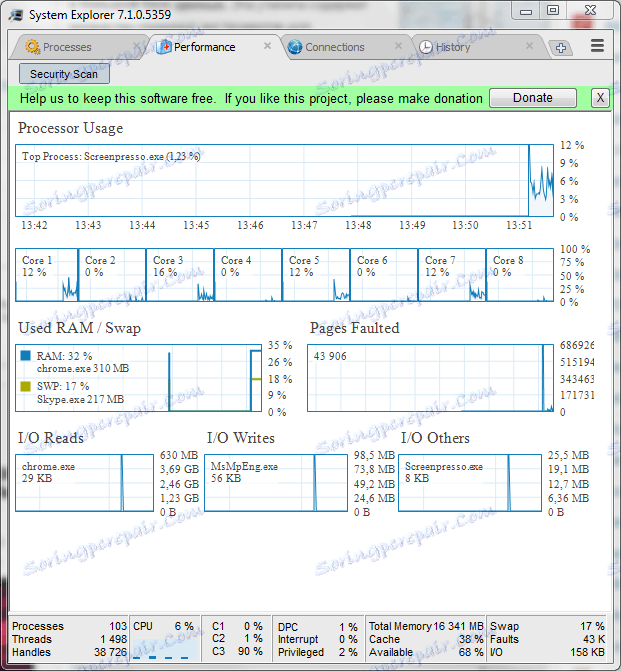Click the Donate button
This screenshot has width=621, height=671.
tap(533, 98)
